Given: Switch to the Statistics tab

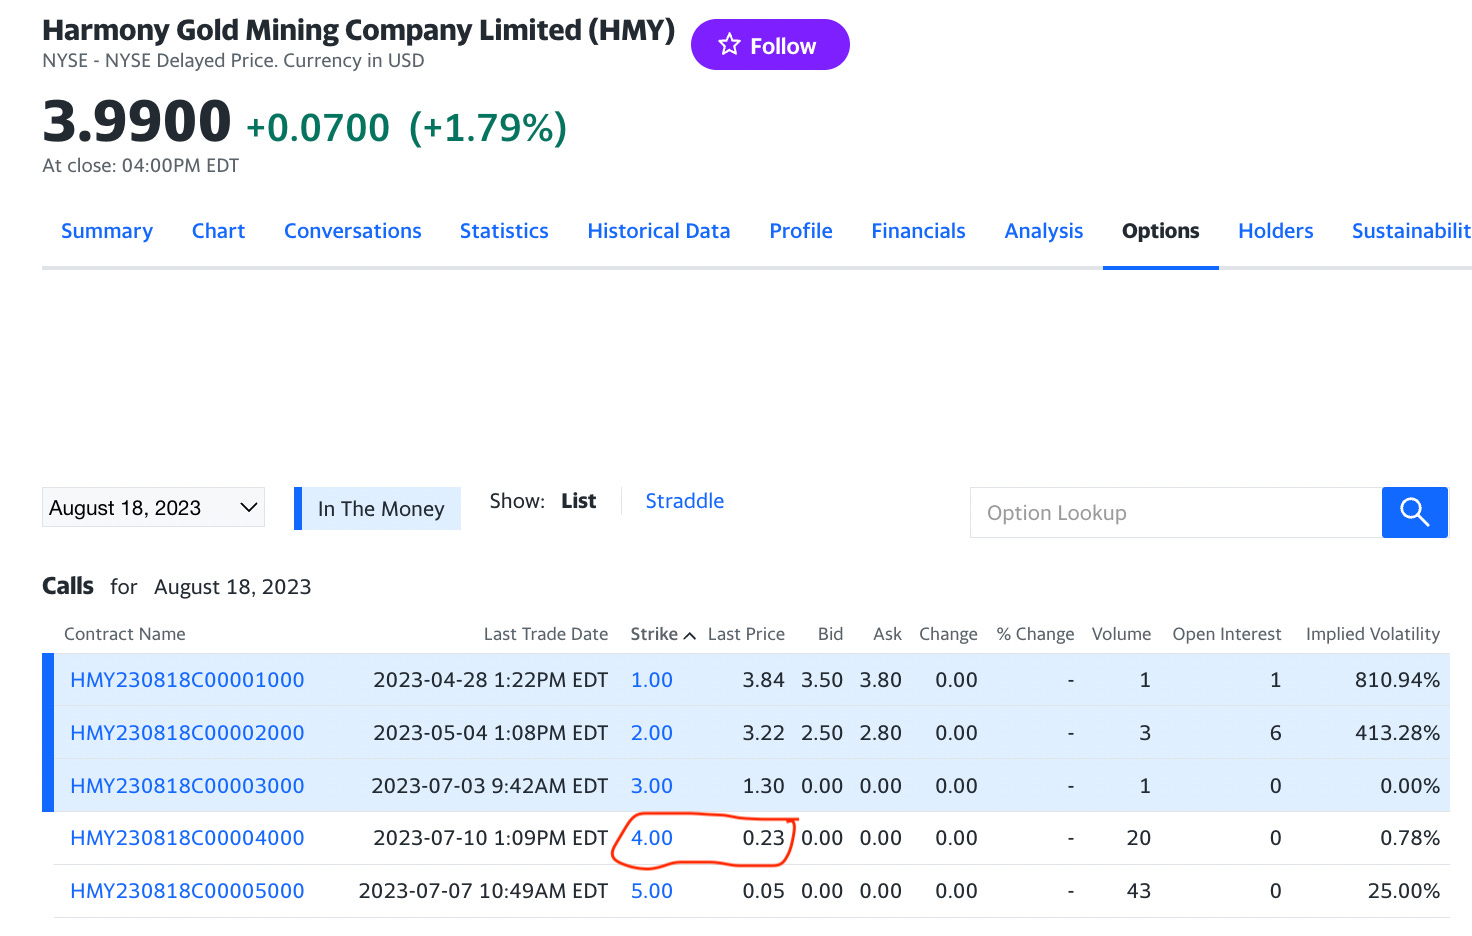Looking at the screenshot, I should click(504, 231).
